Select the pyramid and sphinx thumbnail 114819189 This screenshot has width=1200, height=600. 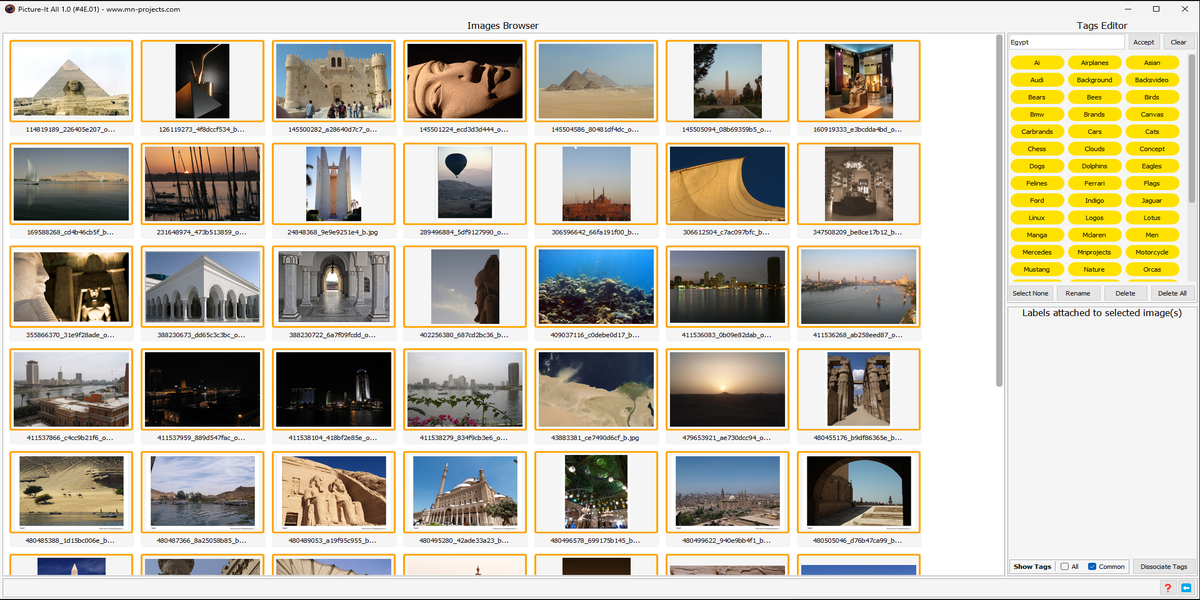[71, 81]
